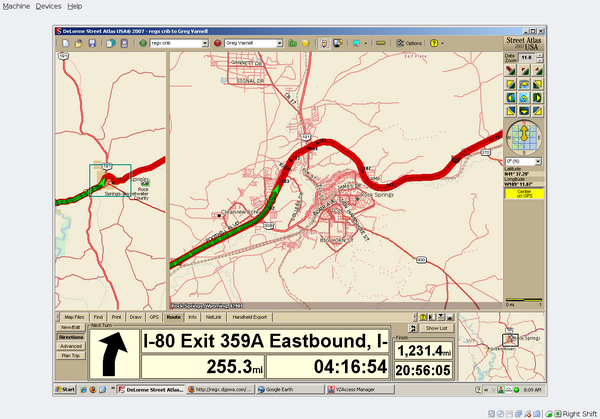600x419 pixels.
Task: Open the 'Greg Varnell' finish dropdown
Action: point(279,44)
